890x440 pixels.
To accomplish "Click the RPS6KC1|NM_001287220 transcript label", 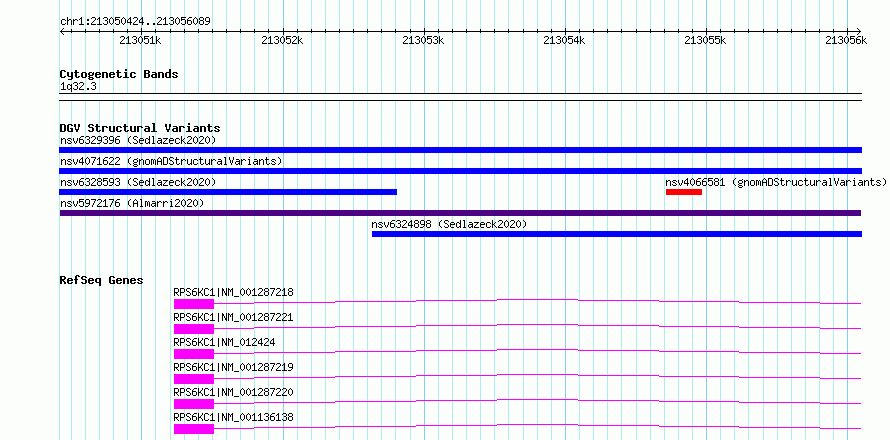I will pyautogui.click(x=233, y=392).
